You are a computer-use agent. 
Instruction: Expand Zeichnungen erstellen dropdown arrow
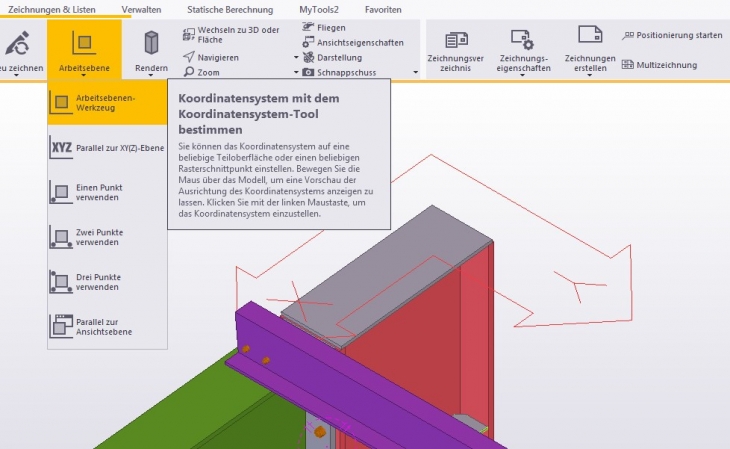point(589,75)
